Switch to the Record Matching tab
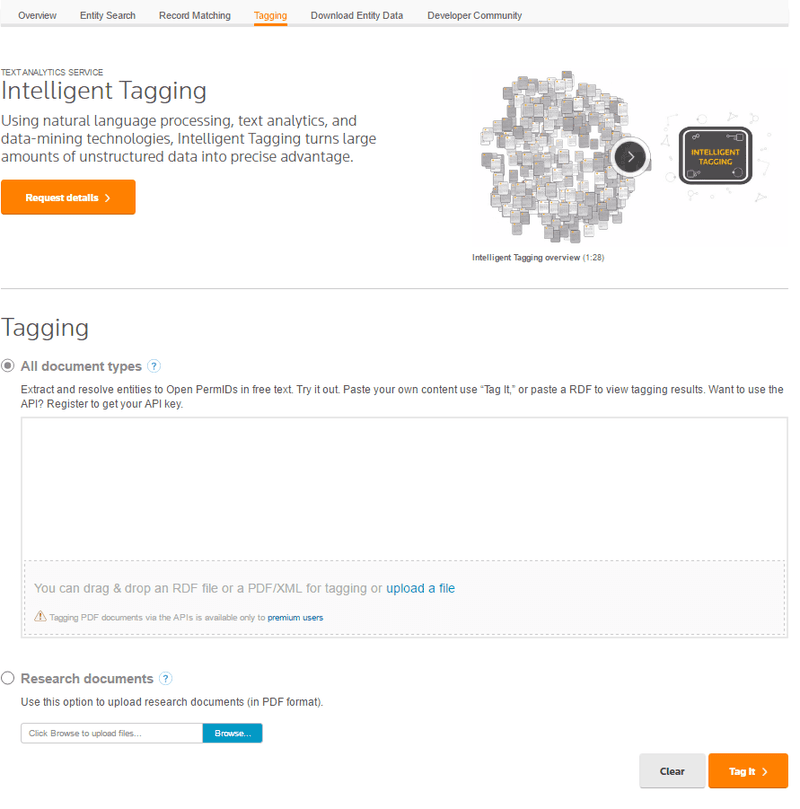The image size is (800, 809). [x=194, y=15]
